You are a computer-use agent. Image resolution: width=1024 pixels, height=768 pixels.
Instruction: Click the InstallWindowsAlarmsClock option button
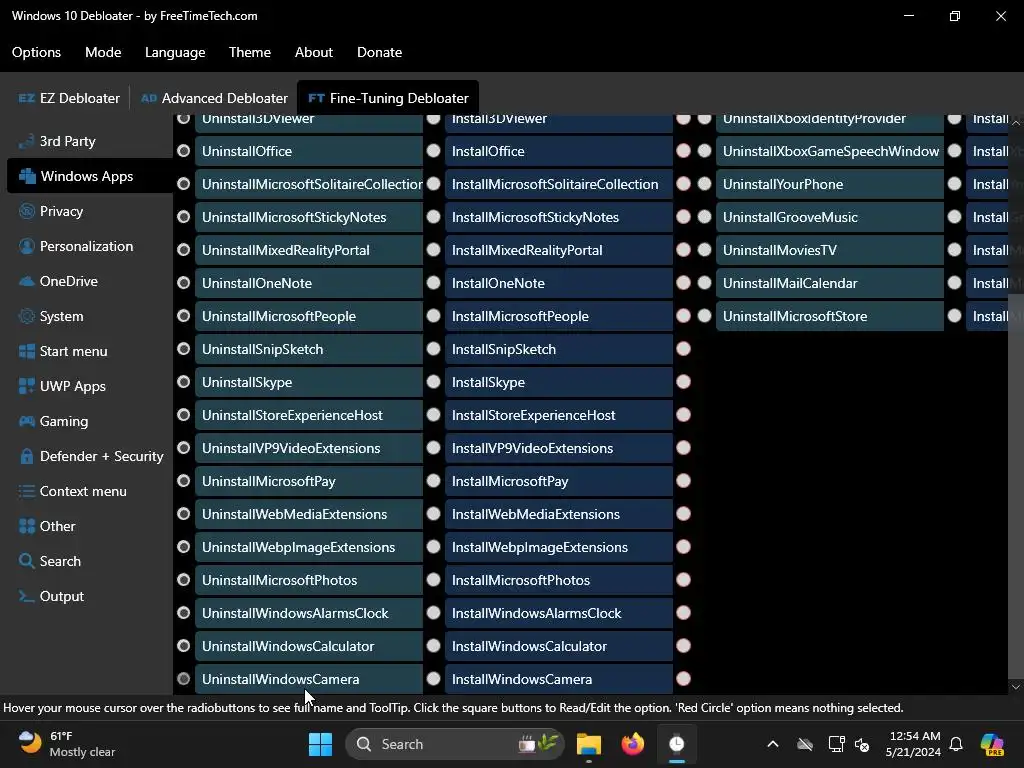pyautogui.click(x=559, y=613)
